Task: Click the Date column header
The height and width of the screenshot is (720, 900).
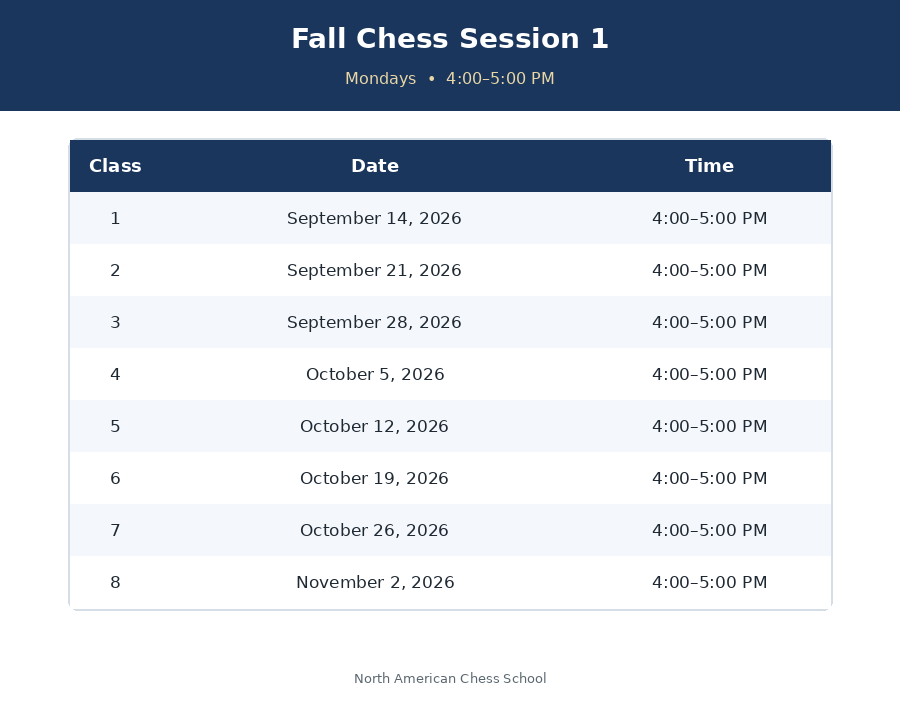Action: pos(375,166)
